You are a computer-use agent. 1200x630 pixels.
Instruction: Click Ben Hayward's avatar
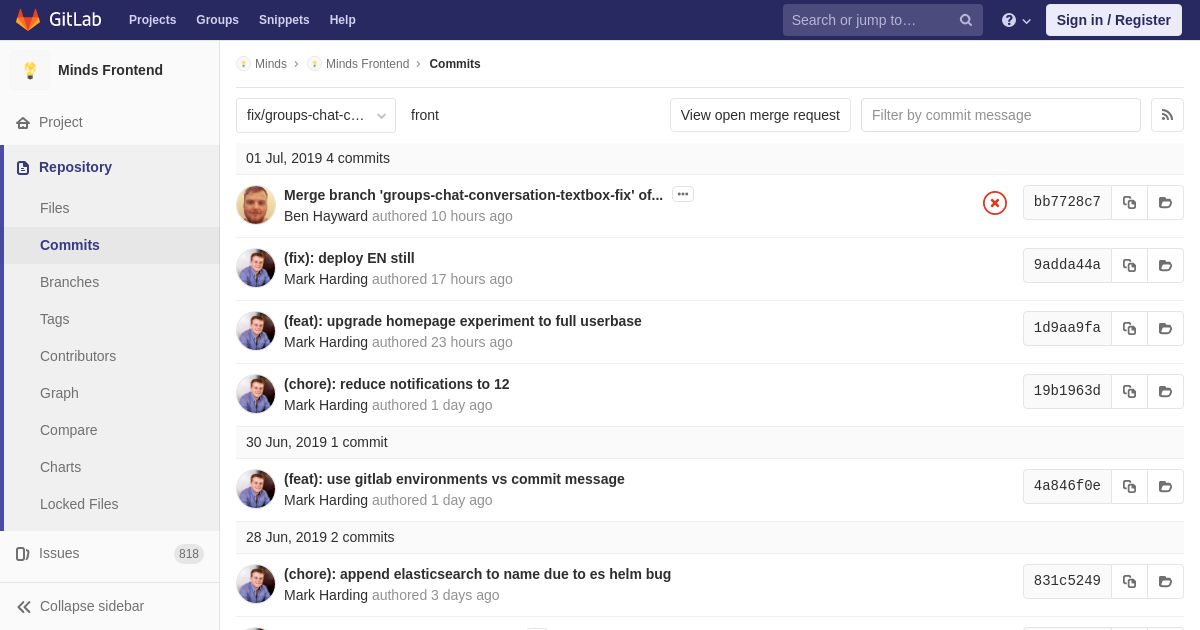[256, 205]
